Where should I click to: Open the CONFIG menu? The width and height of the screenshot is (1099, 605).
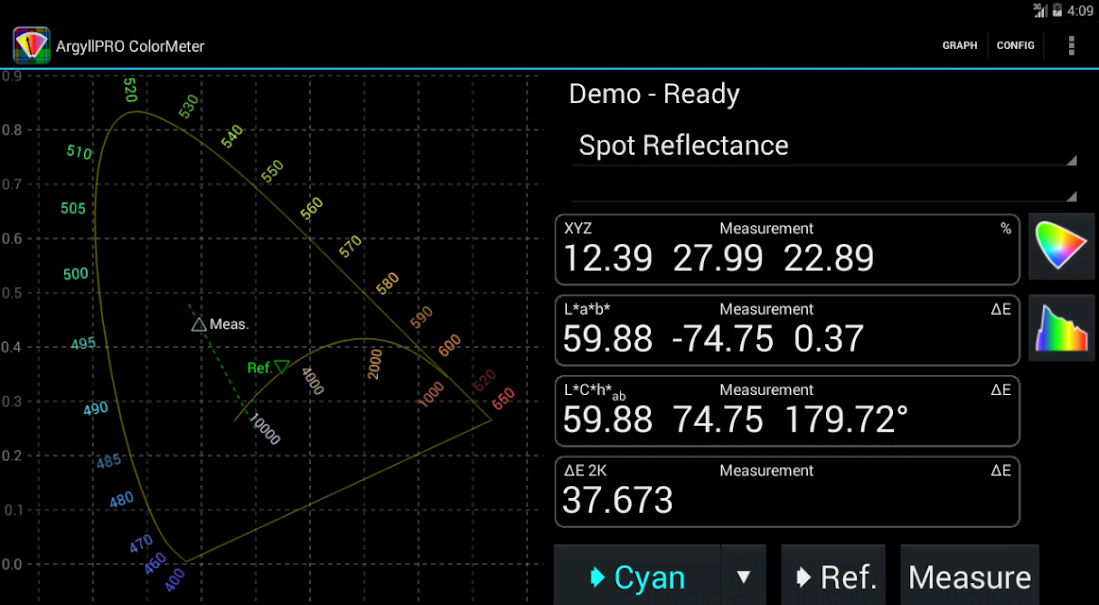pos(1016,46)
